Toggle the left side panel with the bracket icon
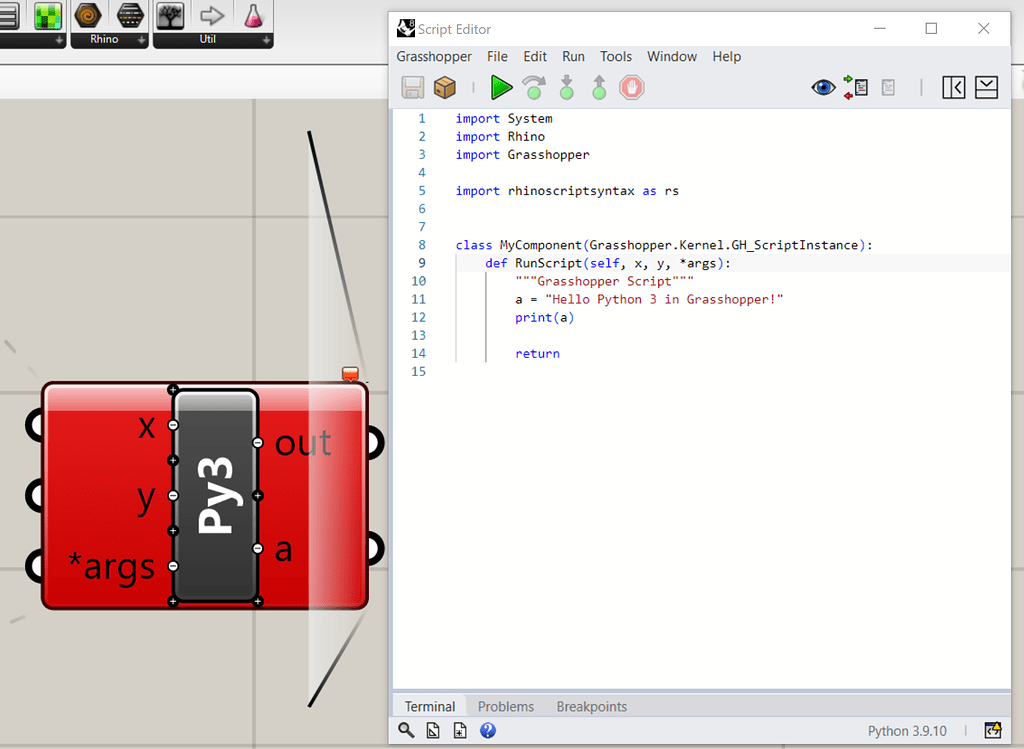Image resolution: width=1024 pixels, height=749 pixels. [953, 87]
